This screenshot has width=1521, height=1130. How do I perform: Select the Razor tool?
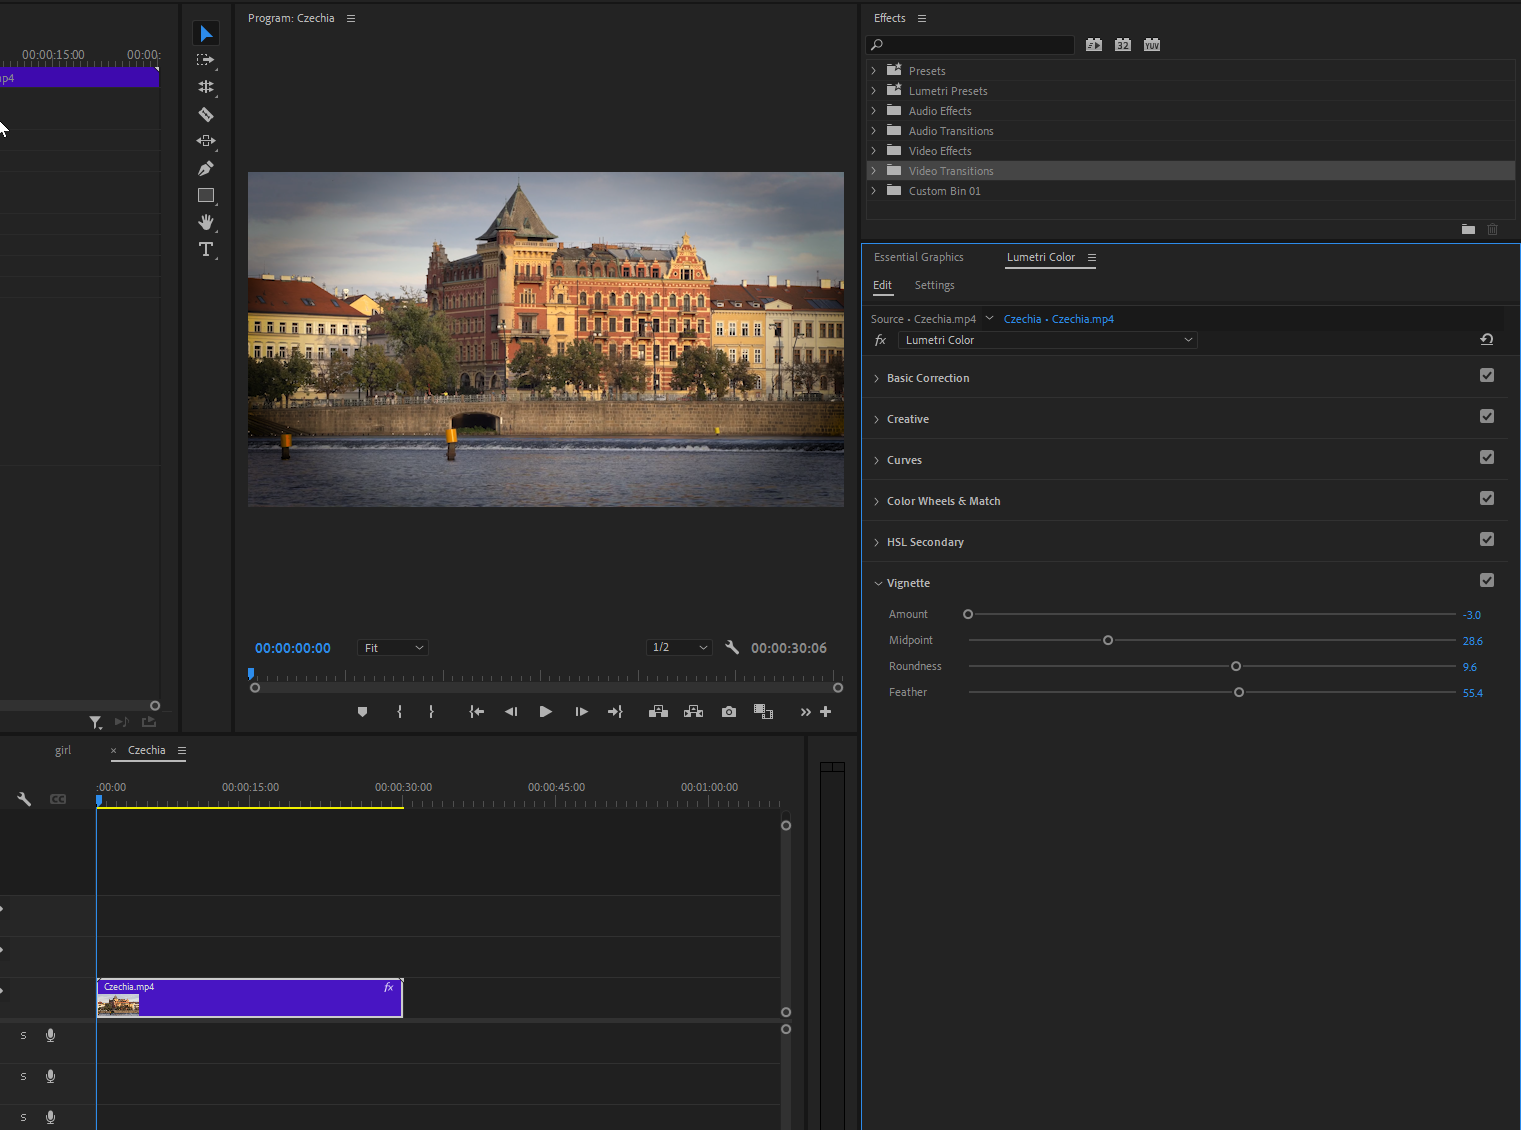(x=206, y=114)
